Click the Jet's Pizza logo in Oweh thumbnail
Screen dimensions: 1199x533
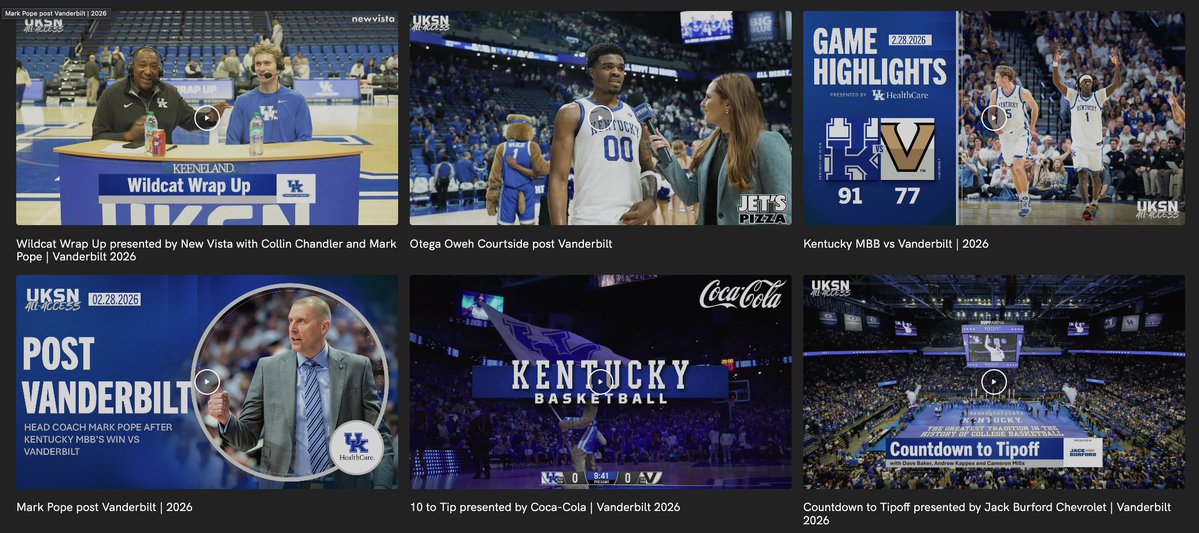(x=762, y=209)
